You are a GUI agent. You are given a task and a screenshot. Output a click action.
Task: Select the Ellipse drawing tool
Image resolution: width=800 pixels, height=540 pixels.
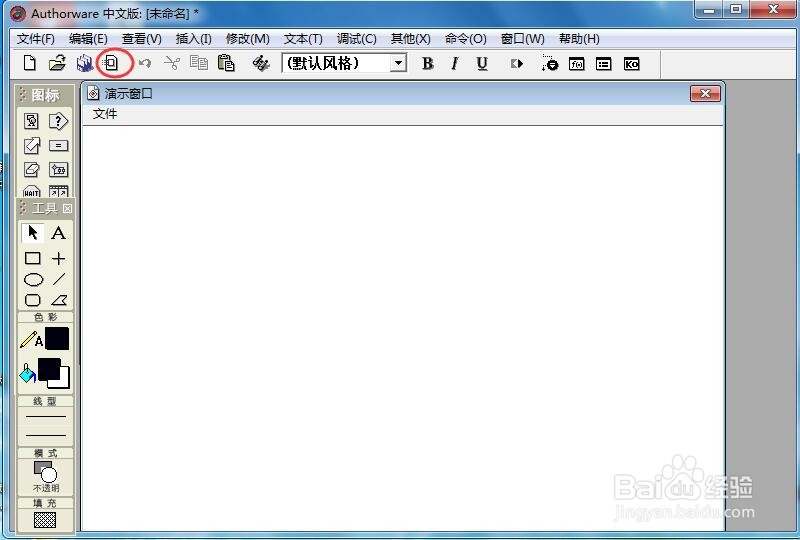34,280
